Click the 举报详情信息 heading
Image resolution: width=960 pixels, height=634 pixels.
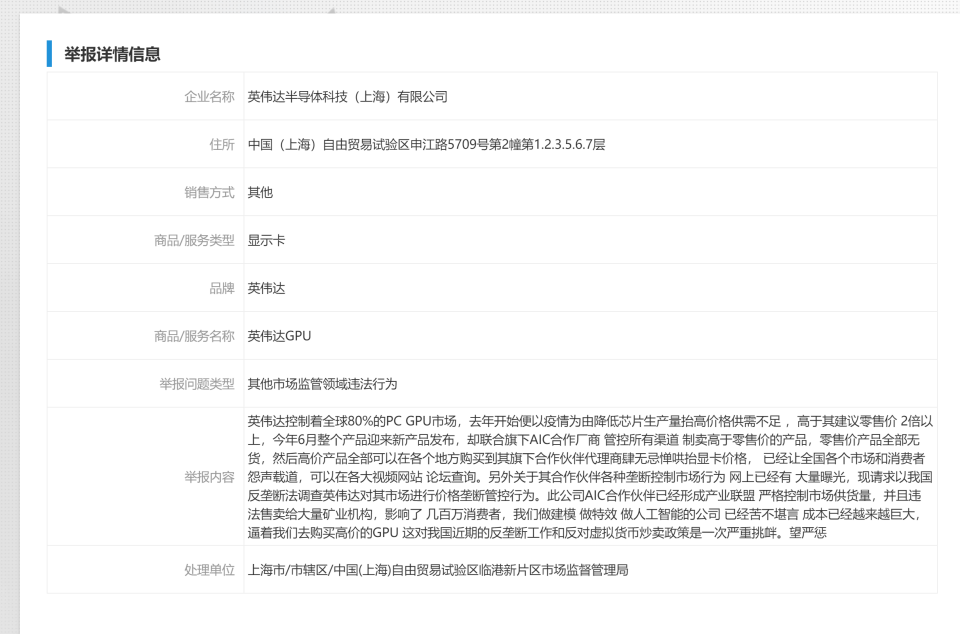[x=112, y=54]
